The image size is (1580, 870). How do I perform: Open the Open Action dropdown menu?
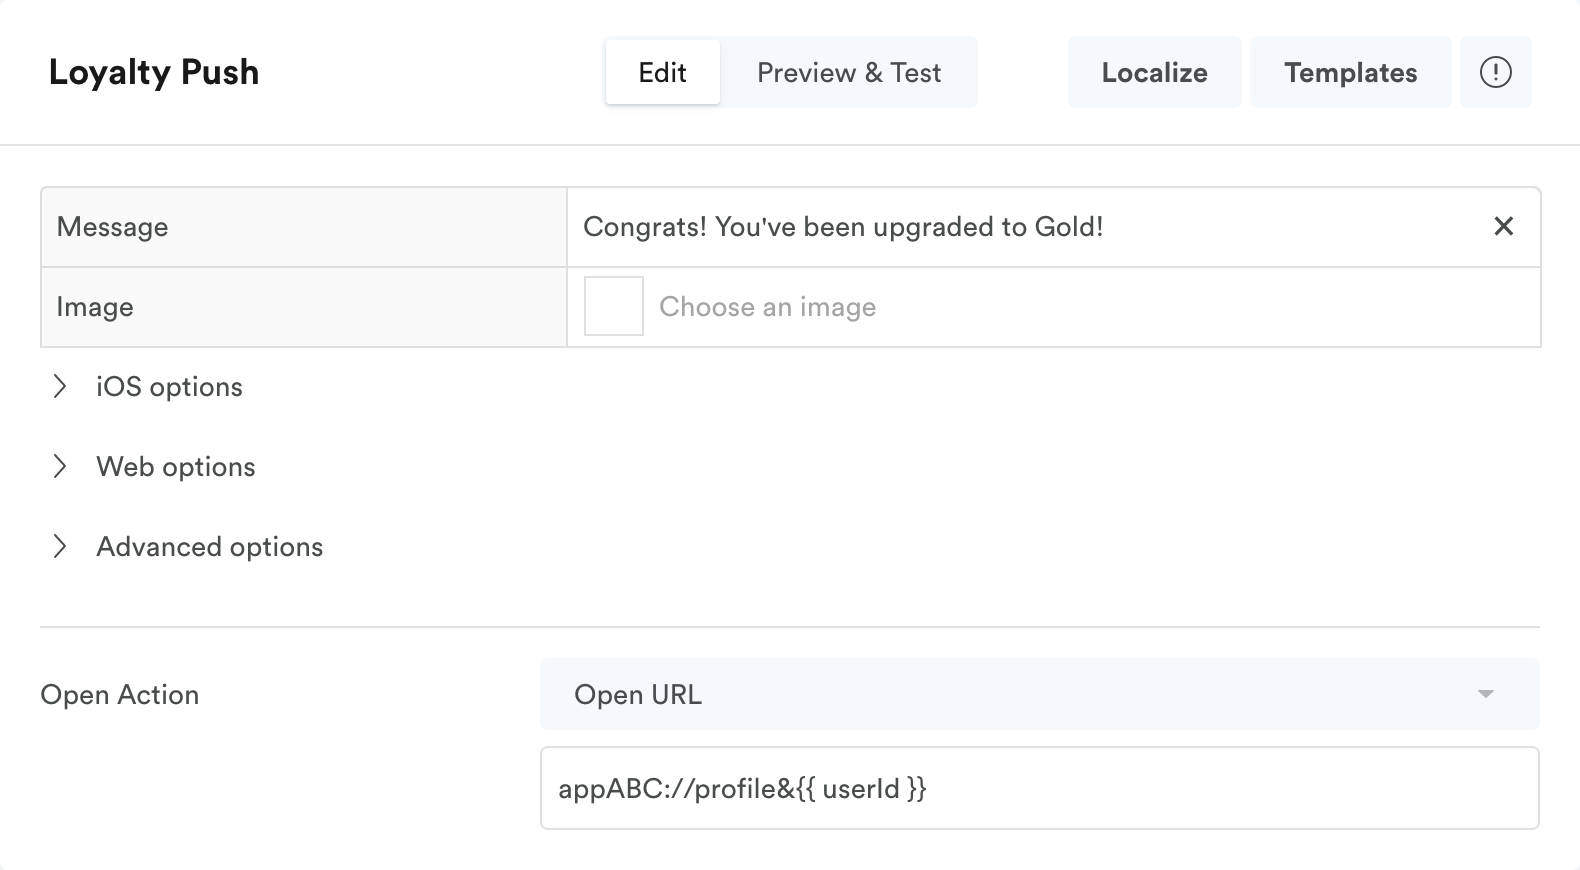pos(1038,694)
